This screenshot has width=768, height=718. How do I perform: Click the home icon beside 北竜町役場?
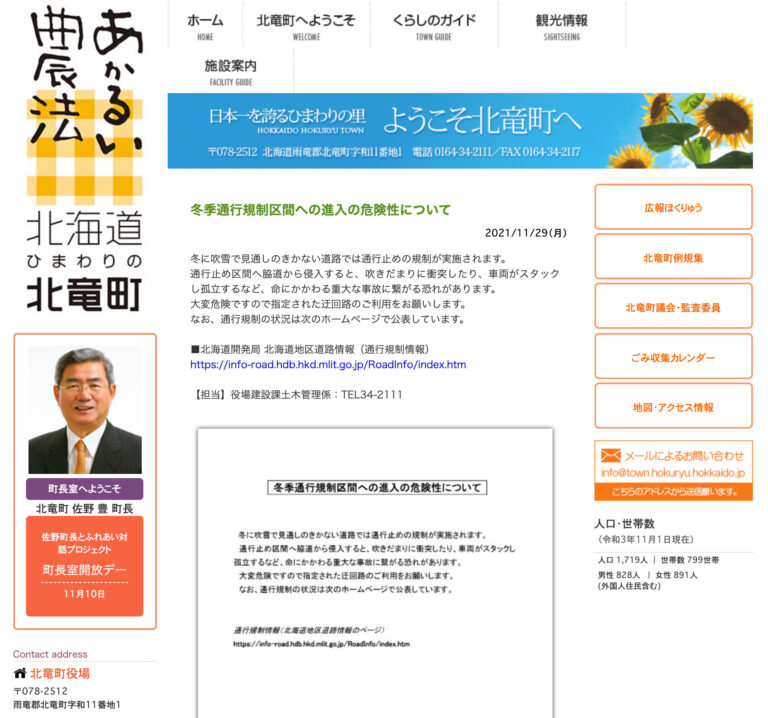20,673
